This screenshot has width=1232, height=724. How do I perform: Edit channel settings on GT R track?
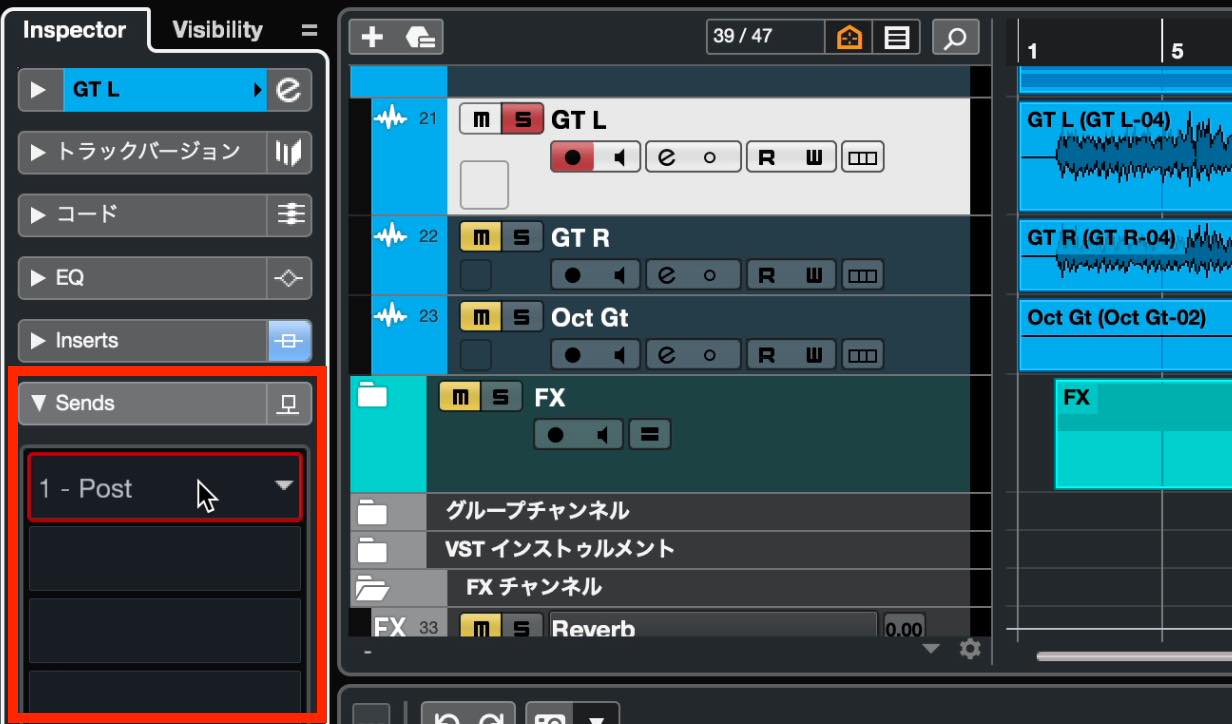pyautogui.click(x=669, y=274)
